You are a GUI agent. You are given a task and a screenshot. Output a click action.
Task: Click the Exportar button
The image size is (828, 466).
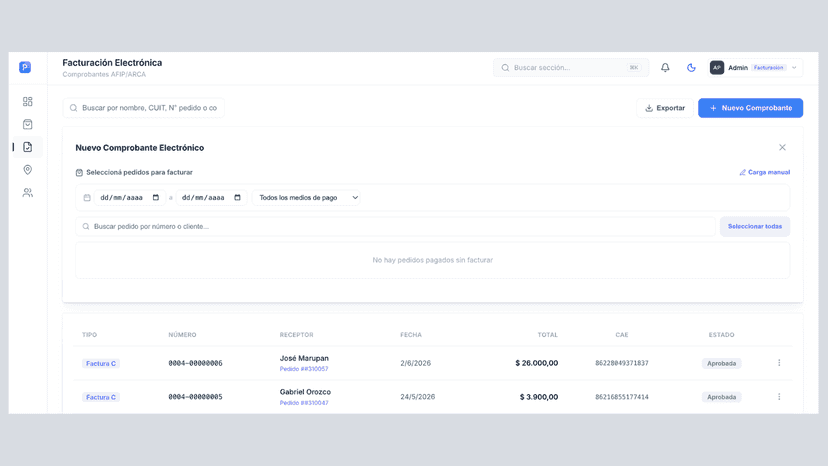point(665,108)
